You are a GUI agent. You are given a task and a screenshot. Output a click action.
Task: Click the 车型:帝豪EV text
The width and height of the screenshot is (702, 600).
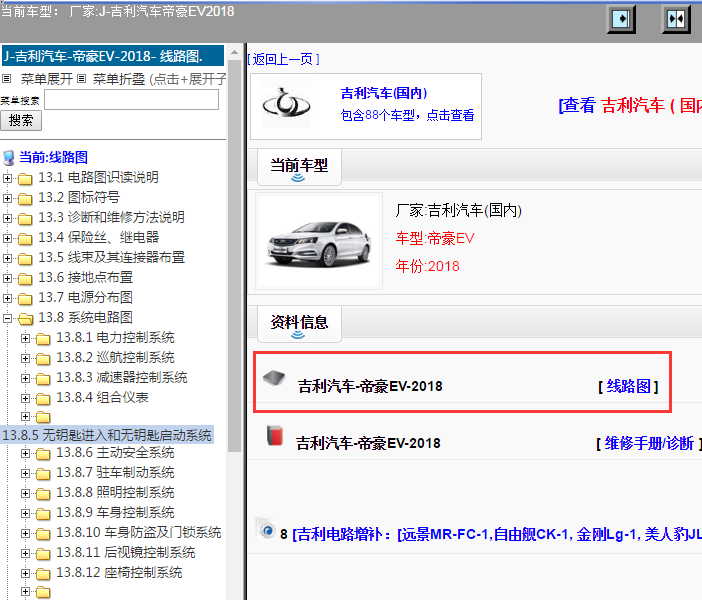click(435, 238)
